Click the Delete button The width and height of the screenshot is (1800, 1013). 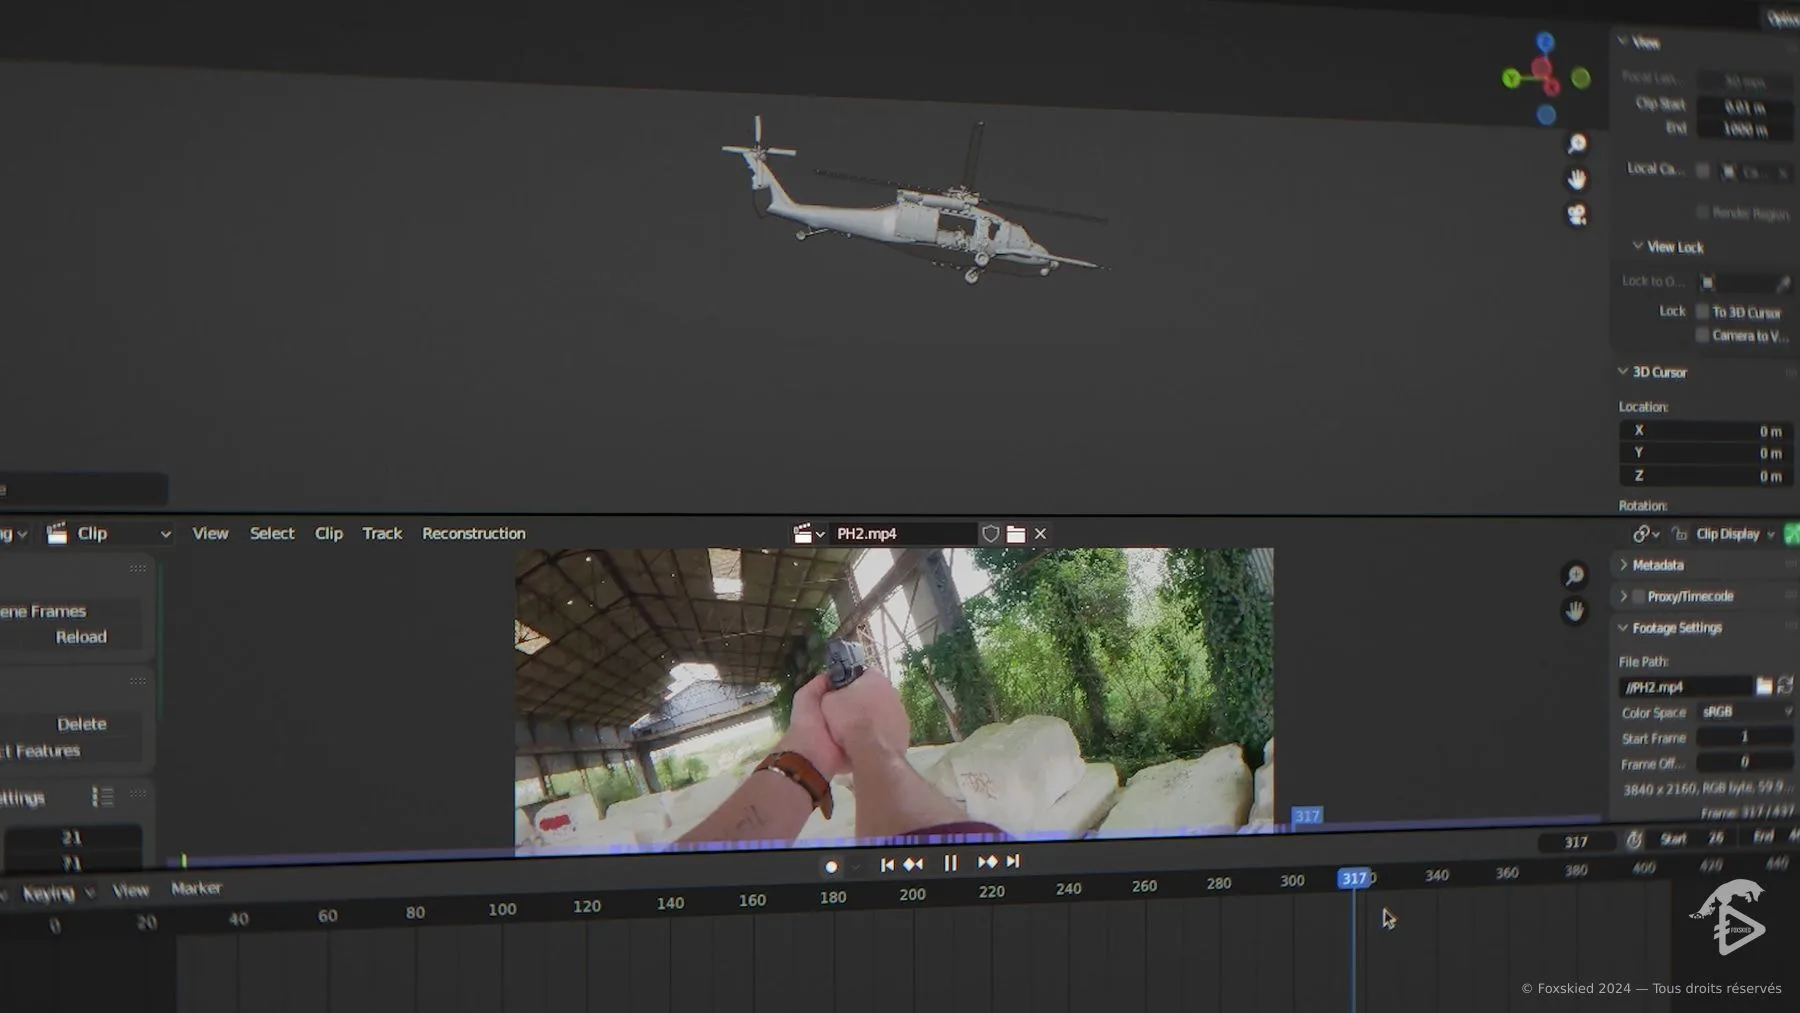(81, 724)
